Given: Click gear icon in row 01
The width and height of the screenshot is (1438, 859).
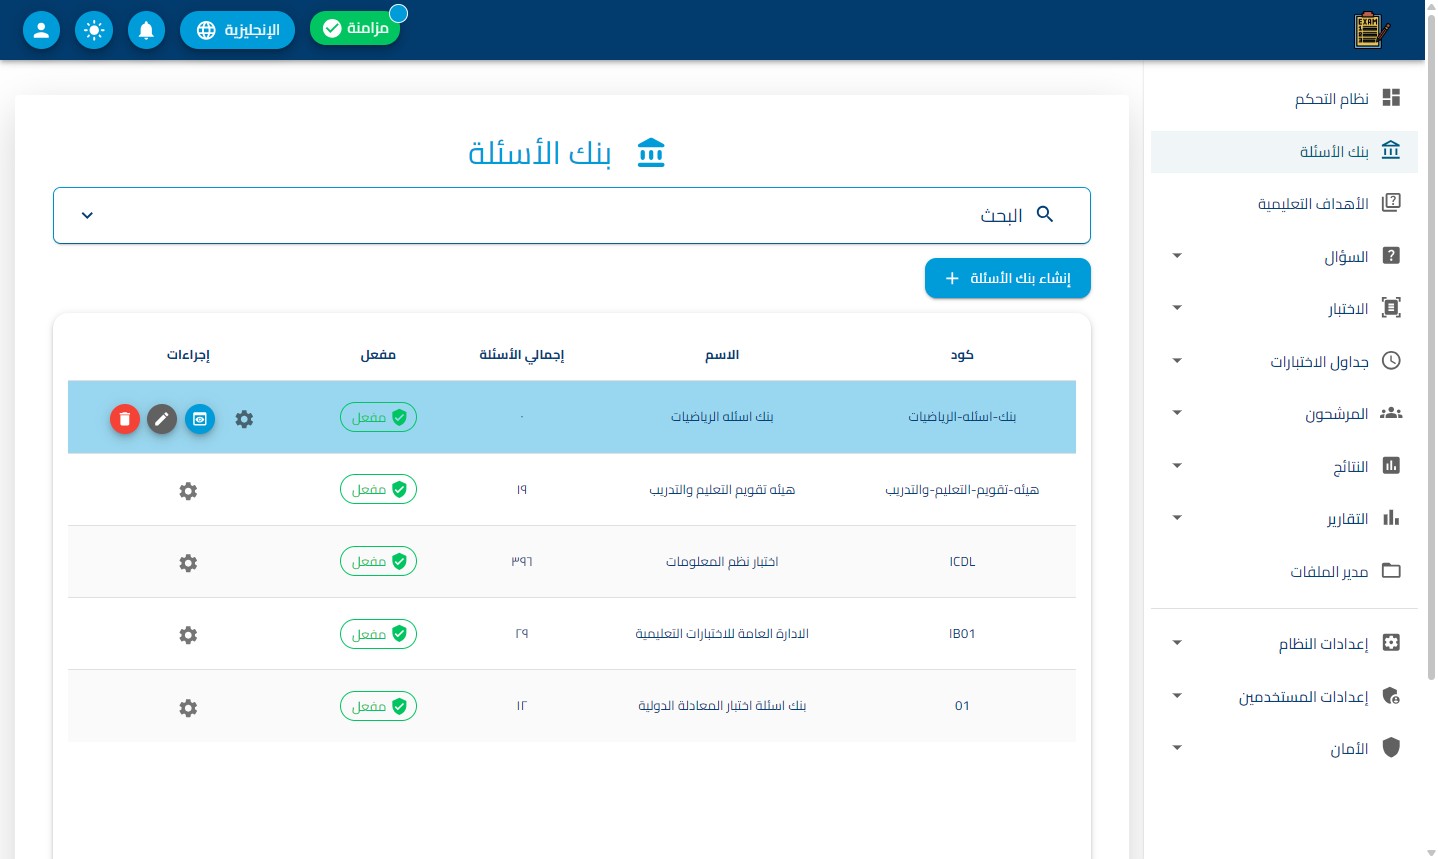Looking at the screenshot, I should pyautogui.click(x=188, y=708).
